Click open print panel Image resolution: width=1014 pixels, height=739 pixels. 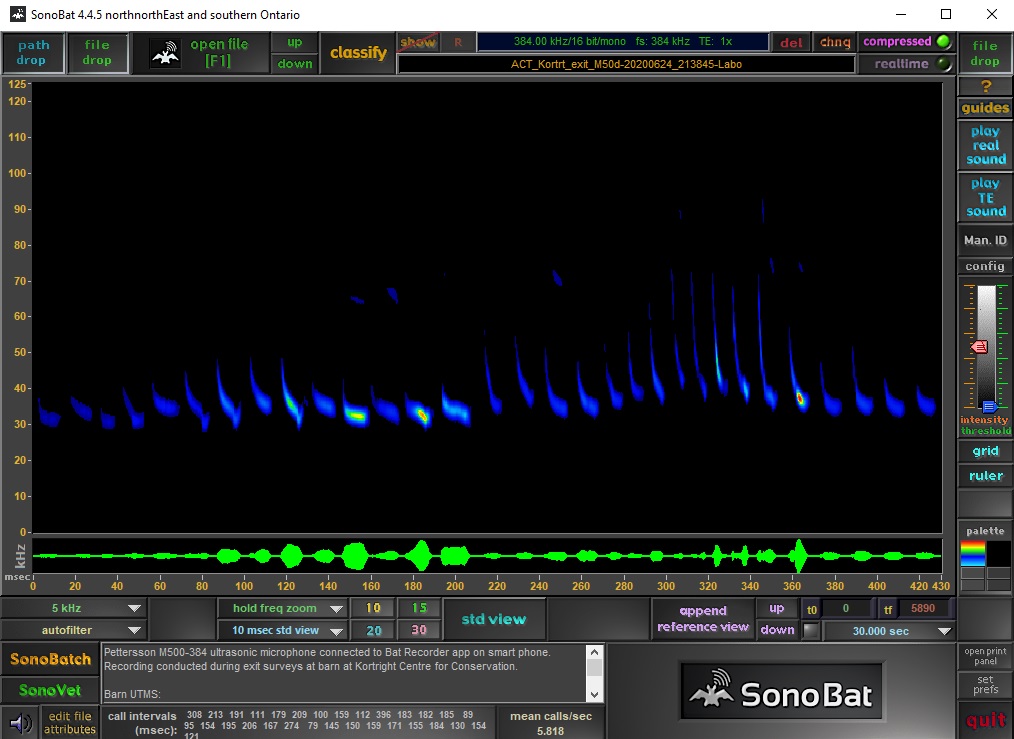click(985, 656)
